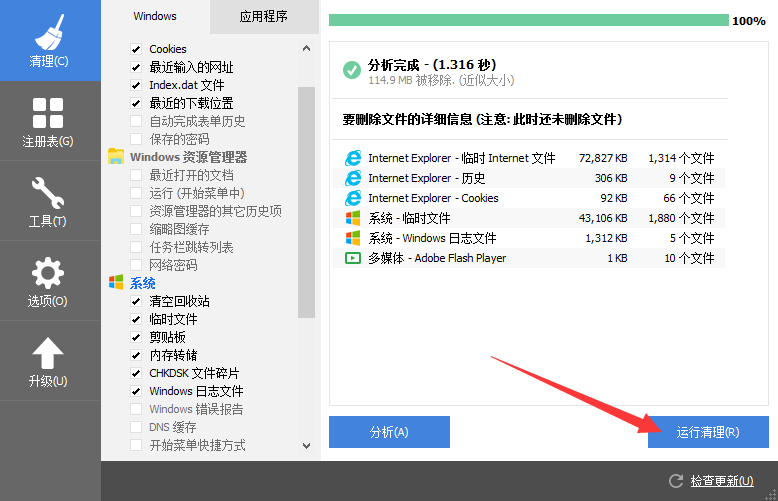This screenshot has height=501, width=778.
Task: Open the 注册表 registry grid icon
Action: [x=48, y=121]
